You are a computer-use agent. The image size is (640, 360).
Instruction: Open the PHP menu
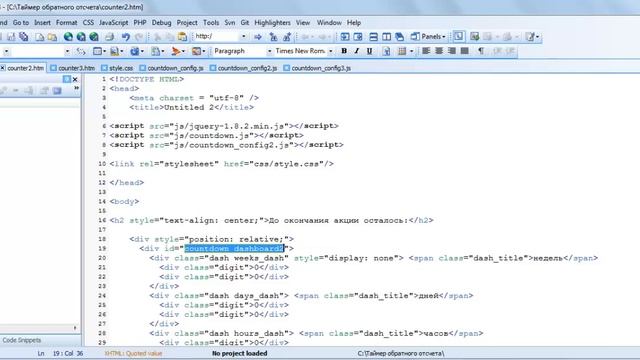click(140, 23)
